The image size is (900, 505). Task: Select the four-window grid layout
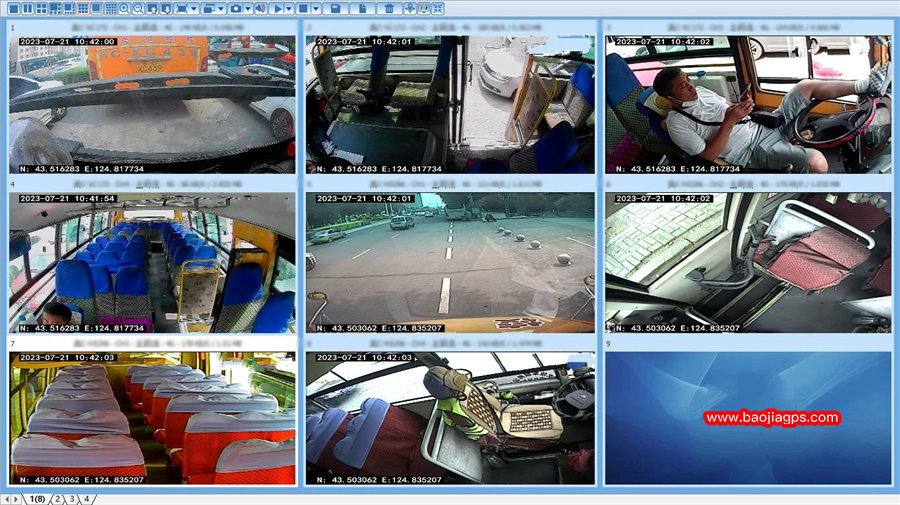[42, 8]
